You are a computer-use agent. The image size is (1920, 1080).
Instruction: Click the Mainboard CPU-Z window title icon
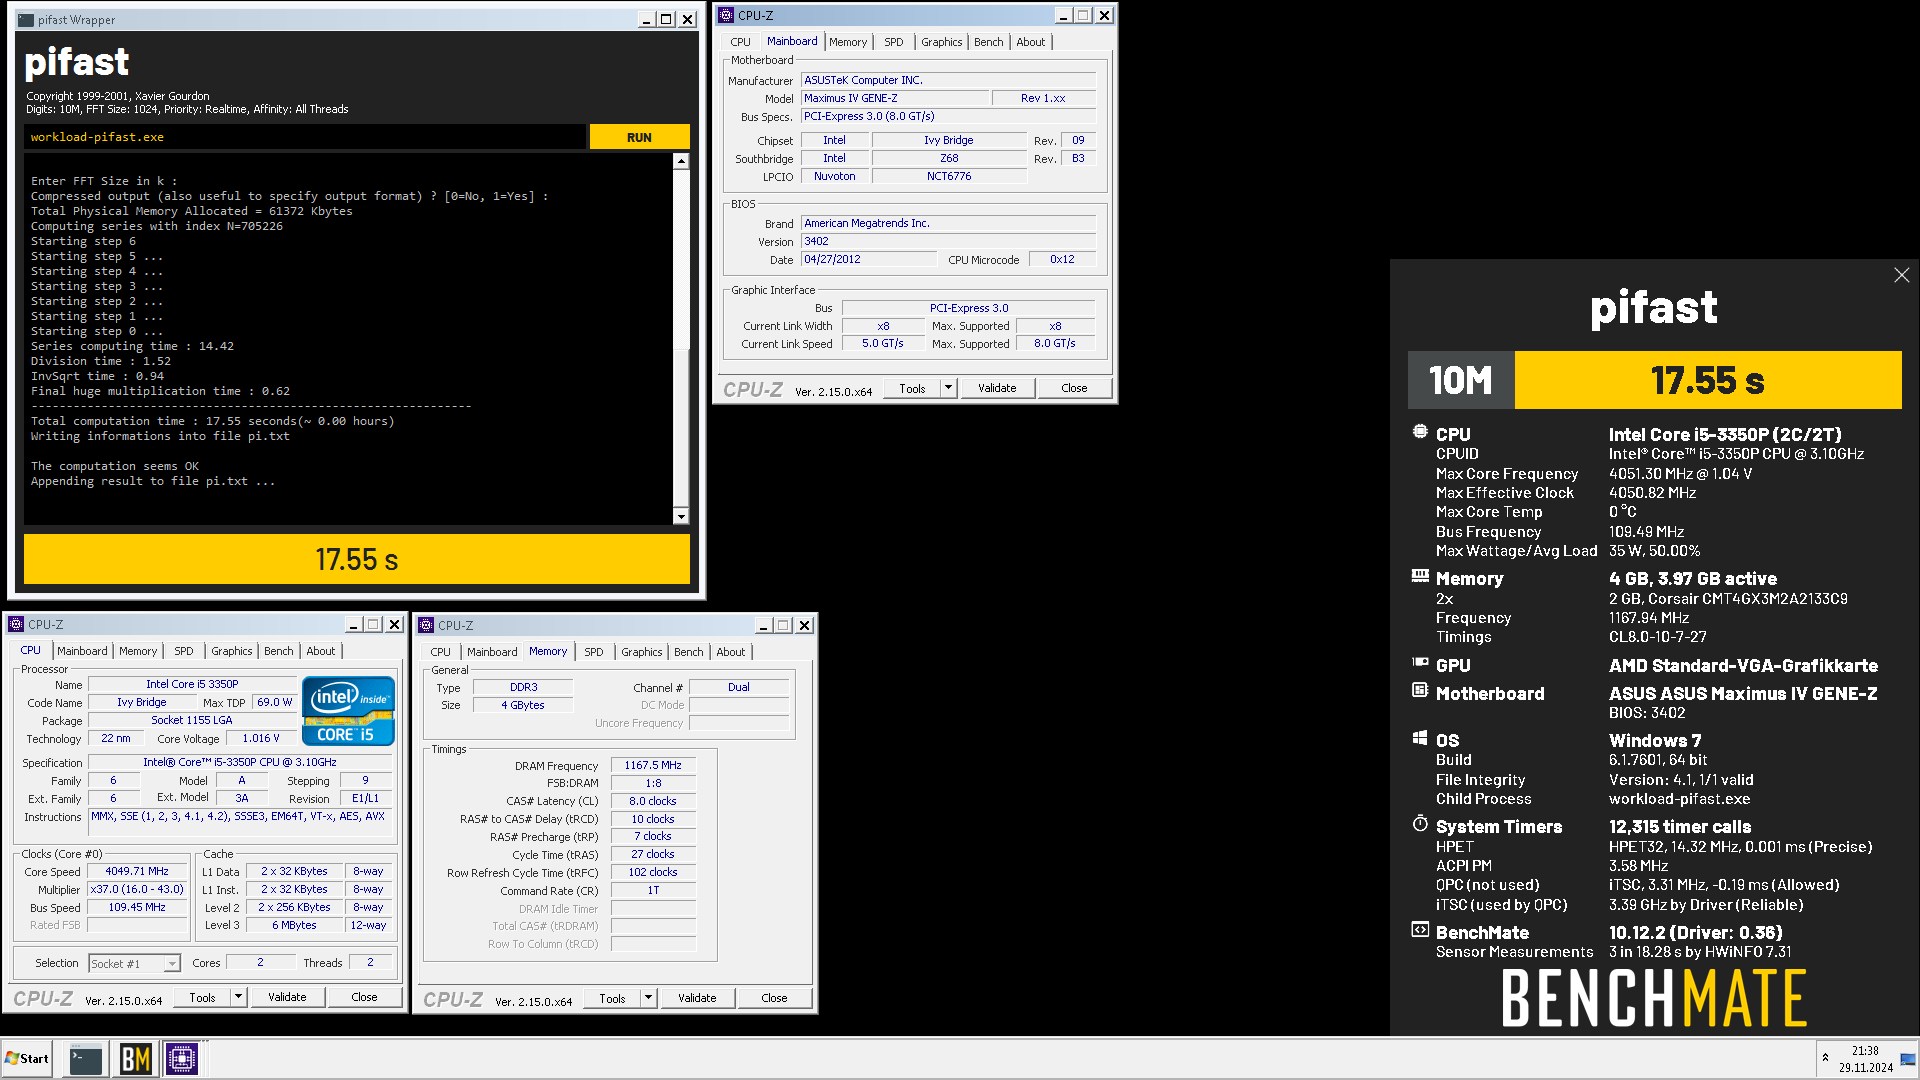coord(726,15)
